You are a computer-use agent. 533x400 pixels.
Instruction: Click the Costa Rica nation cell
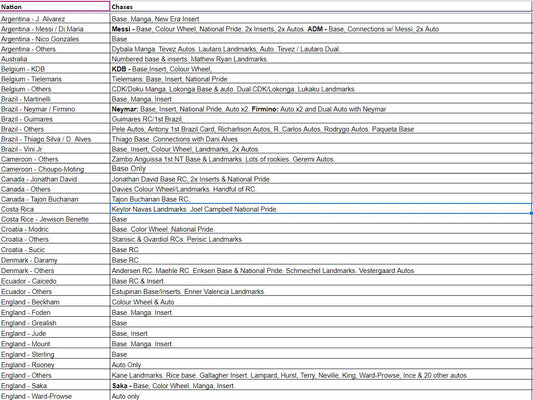coord(55,209)
